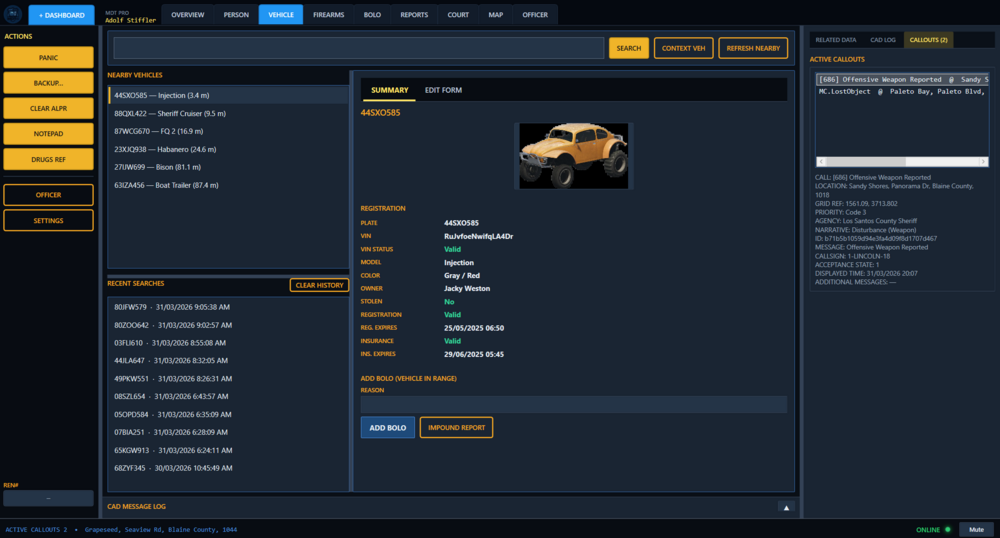Open recent search 80ZOO642
This screenshot has height=538, width=1000.
pyautogui.click(x=228, y=325)
